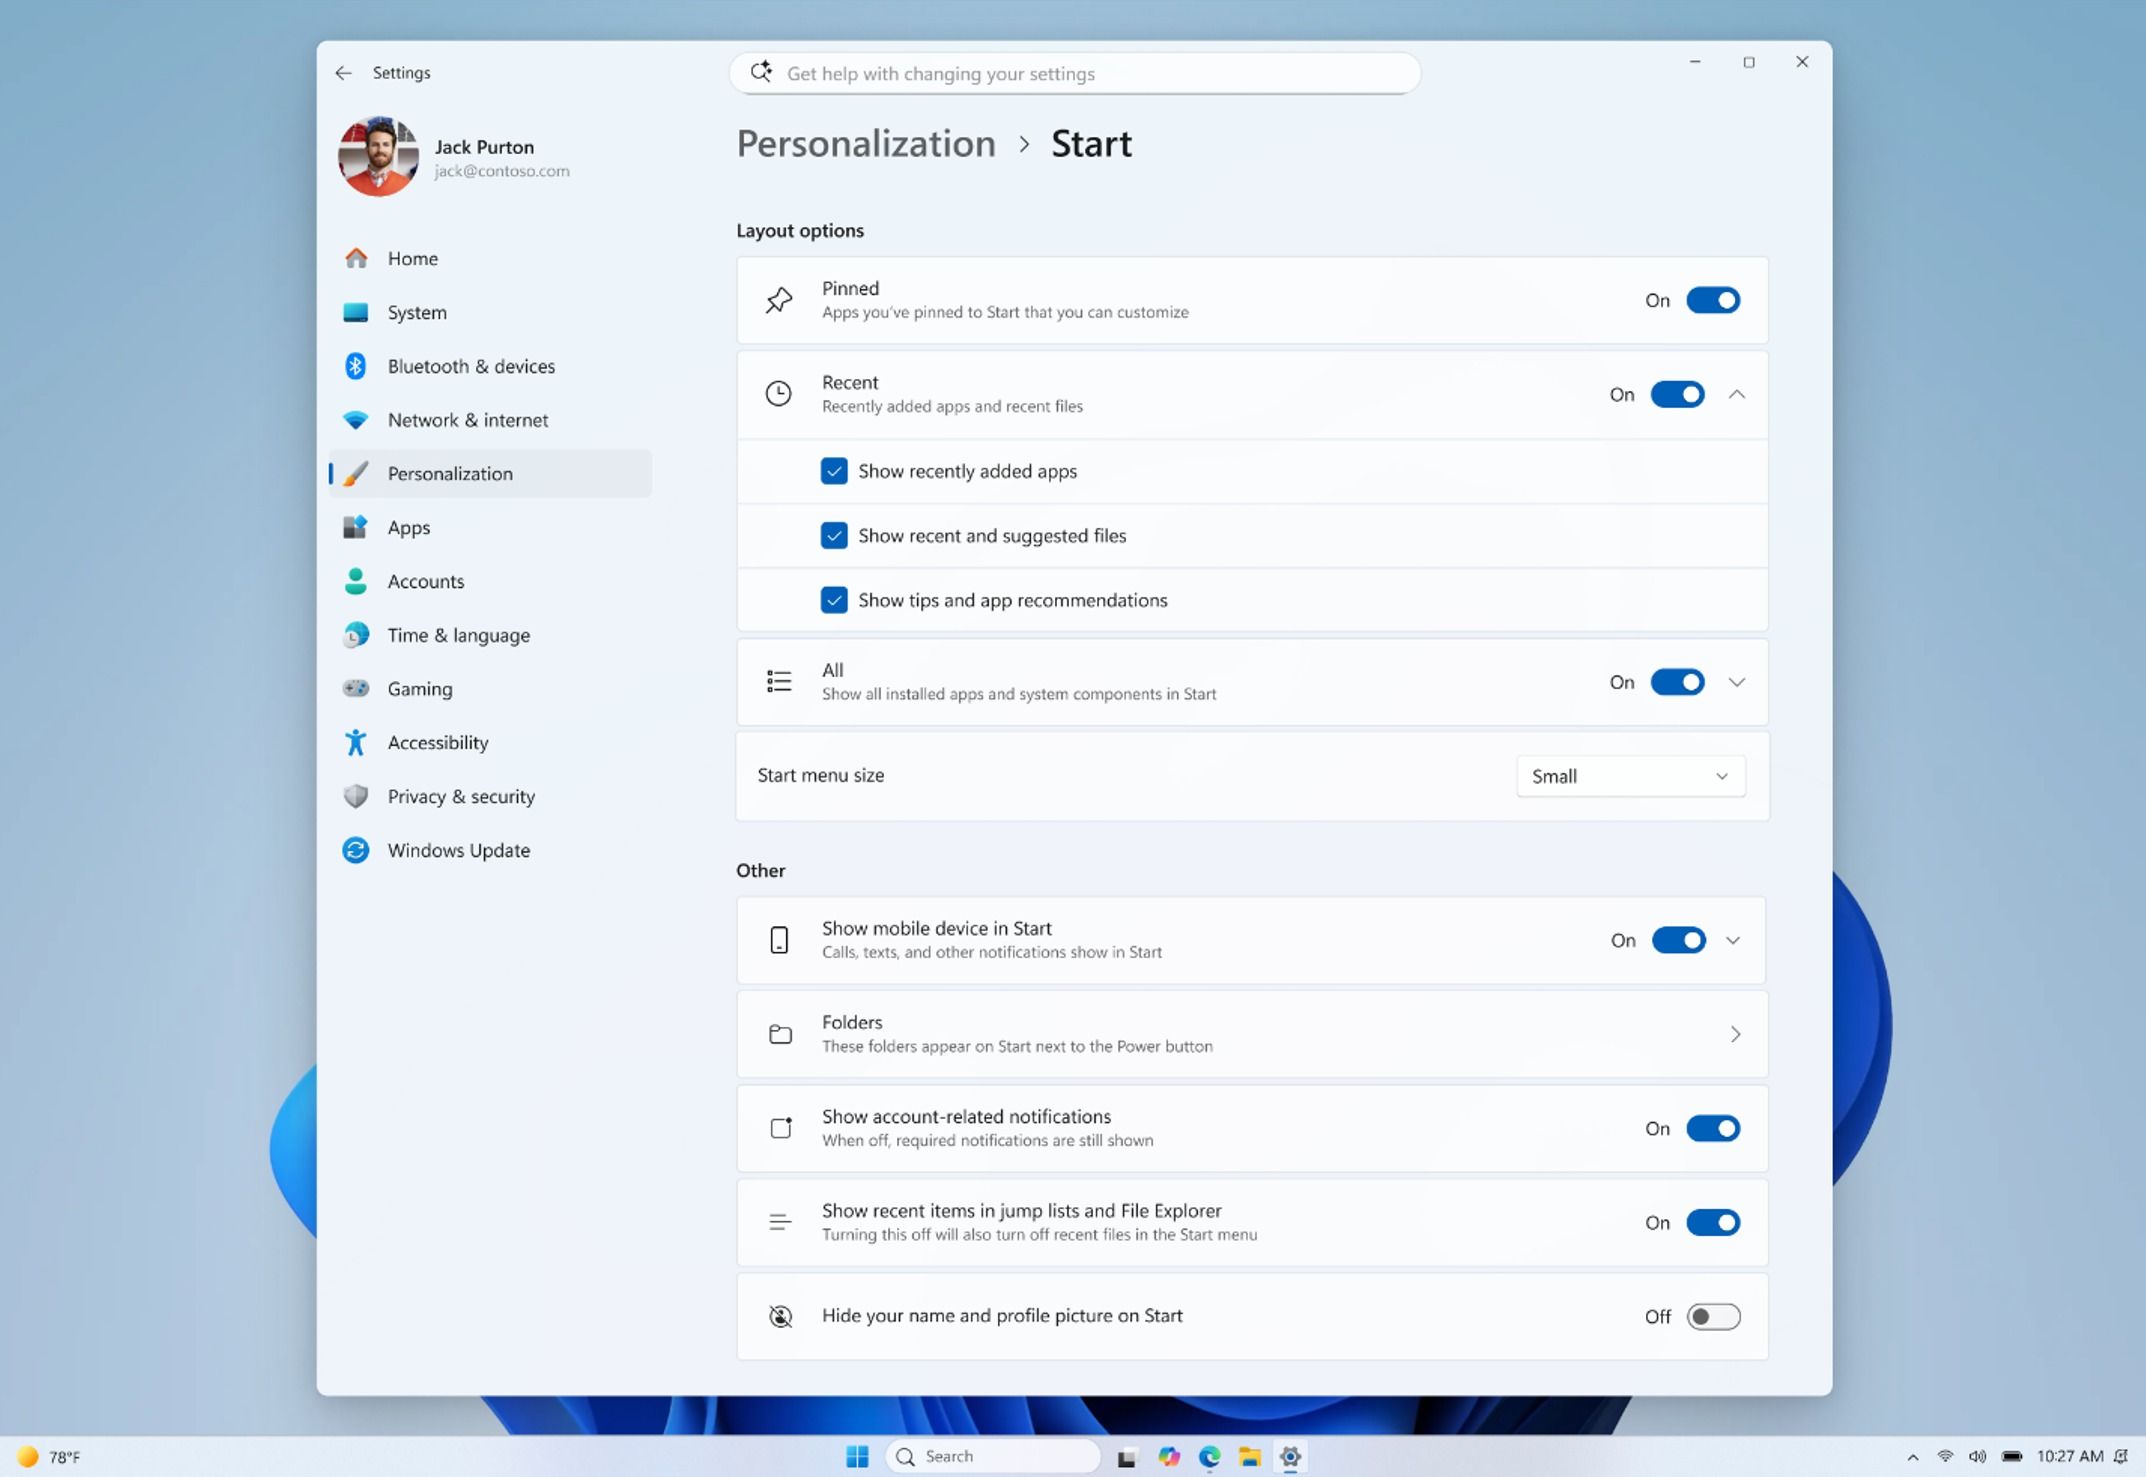Select Personalization in the sidebar
Viewport: 2146px width, 1477px height.
(x=490, y=473)
